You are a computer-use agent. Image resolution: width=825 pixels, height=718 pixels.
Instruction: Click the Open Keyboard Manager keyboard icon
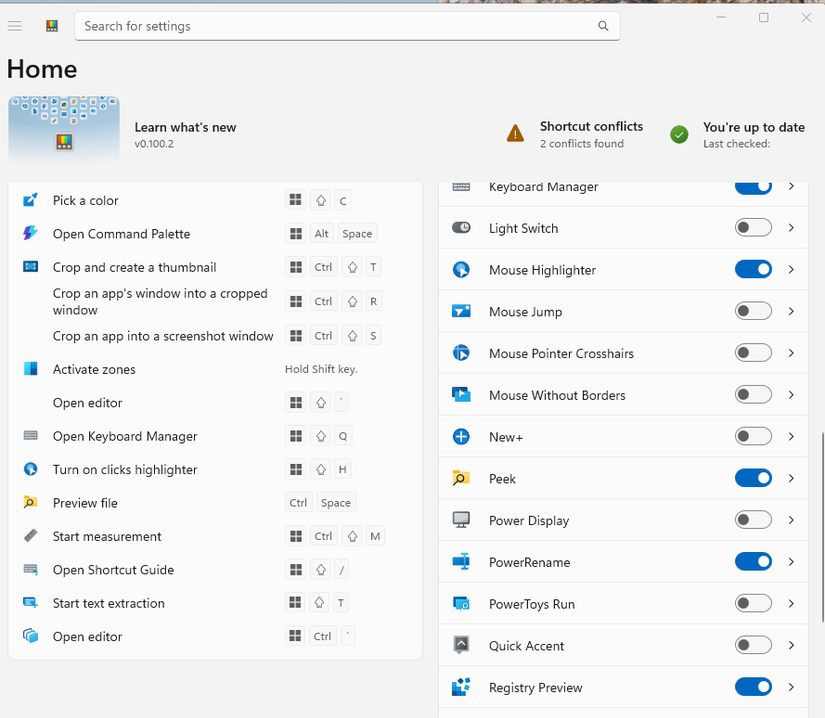point(31,435)
